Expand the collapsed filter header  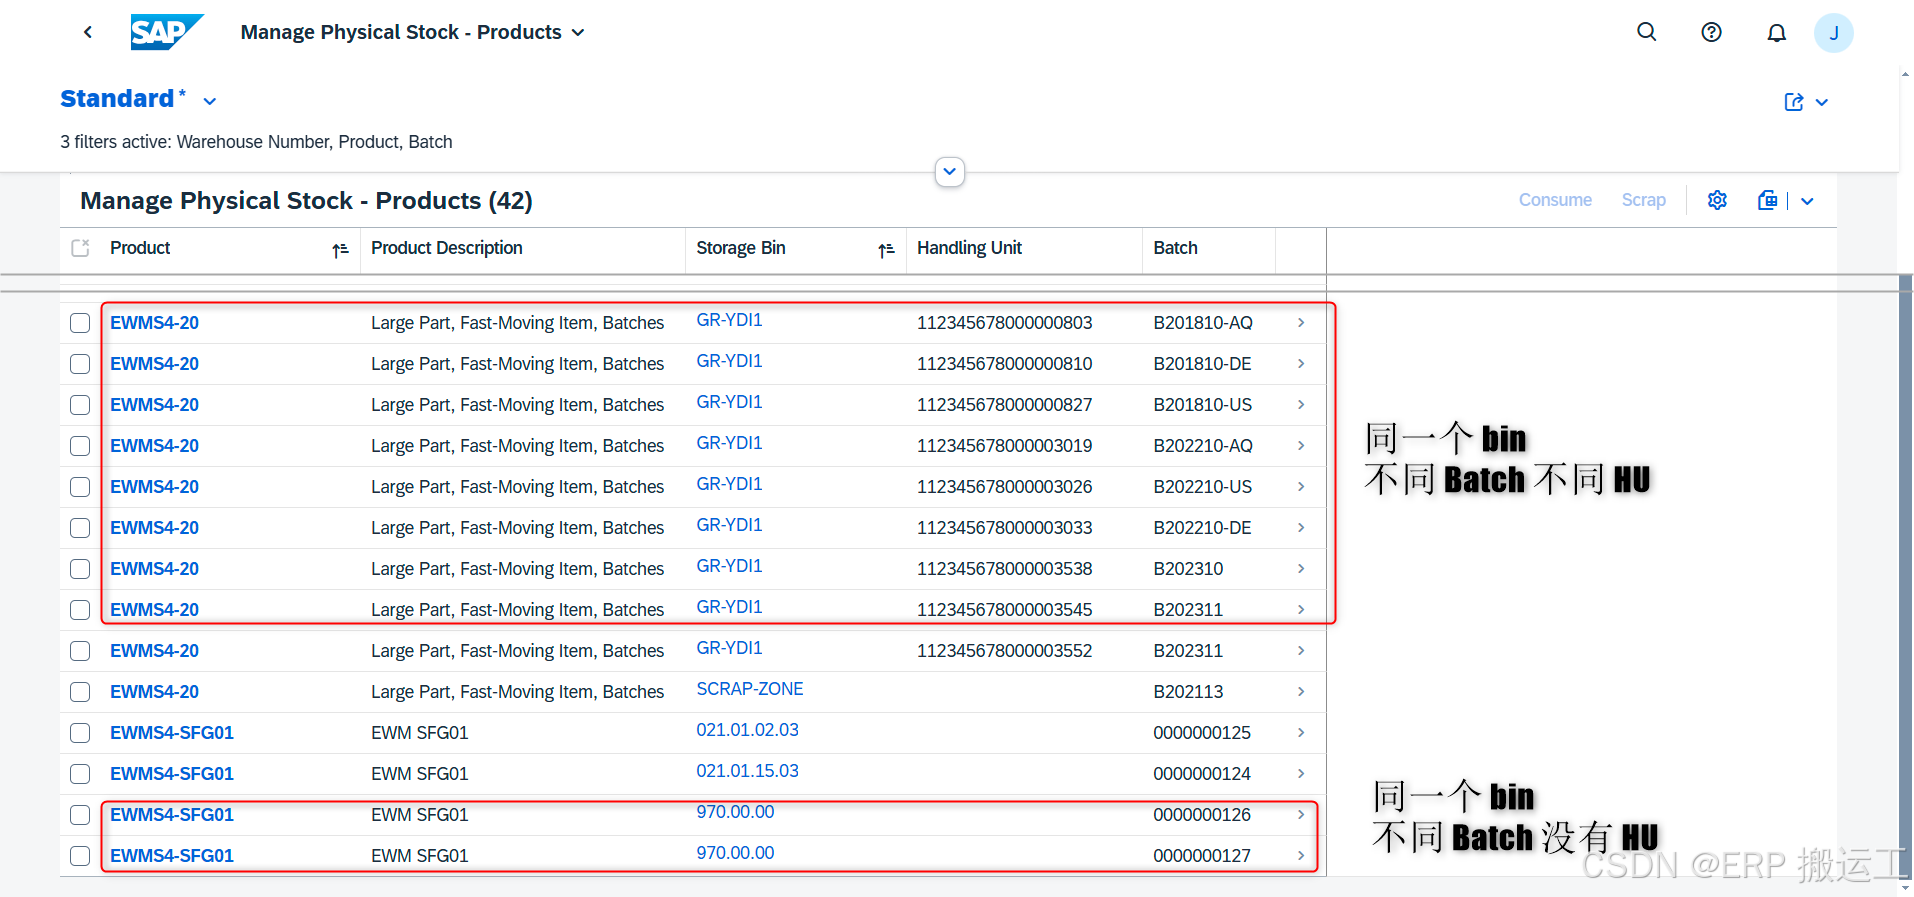tap(949, 171)
